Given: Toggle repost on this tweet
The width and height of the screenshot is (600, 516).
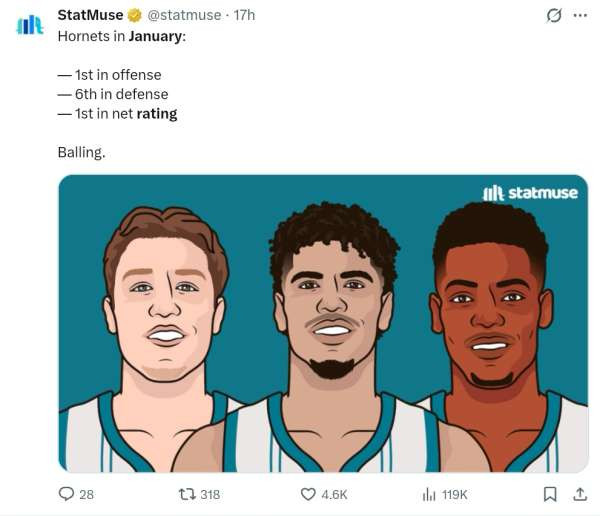Looking at the screenshot, I should point(186,494).
